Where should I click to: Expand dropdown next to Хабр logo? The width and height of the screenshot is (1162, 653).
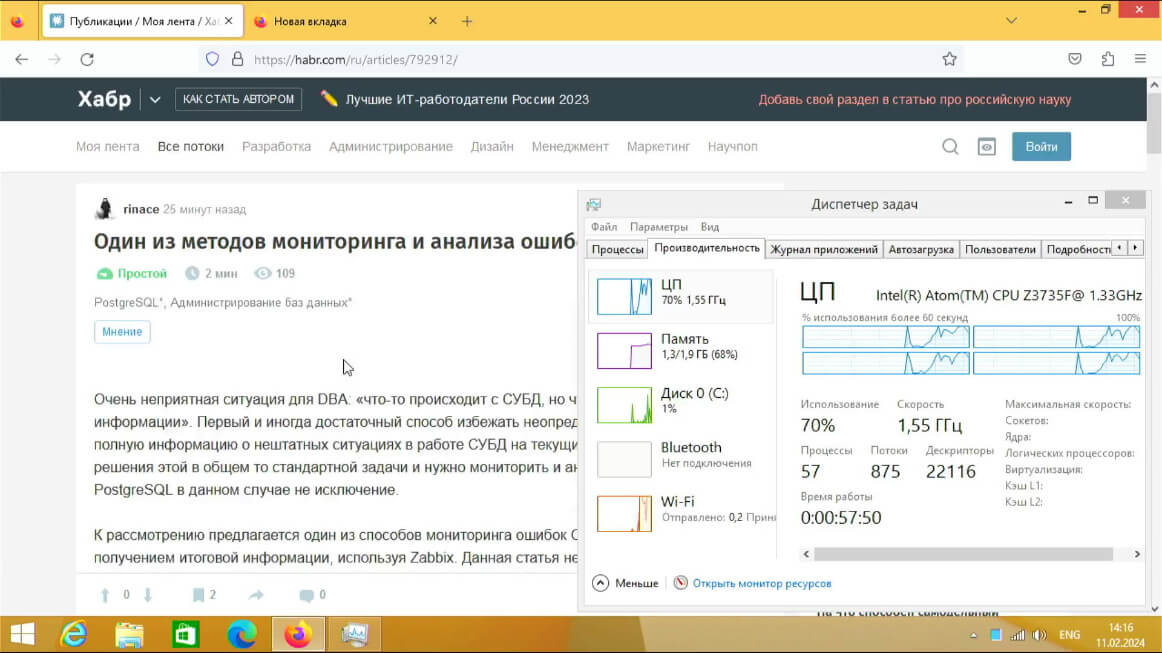[x=154, y=99]
